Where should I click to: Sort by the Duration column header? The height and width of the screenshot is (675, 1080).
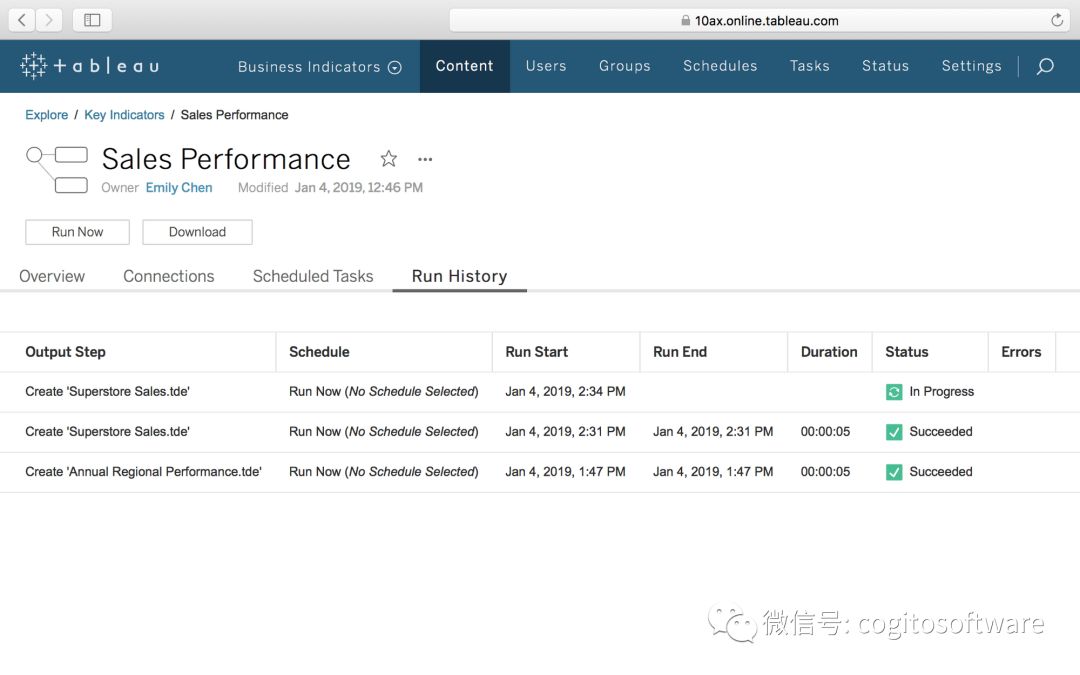(829, 352)
